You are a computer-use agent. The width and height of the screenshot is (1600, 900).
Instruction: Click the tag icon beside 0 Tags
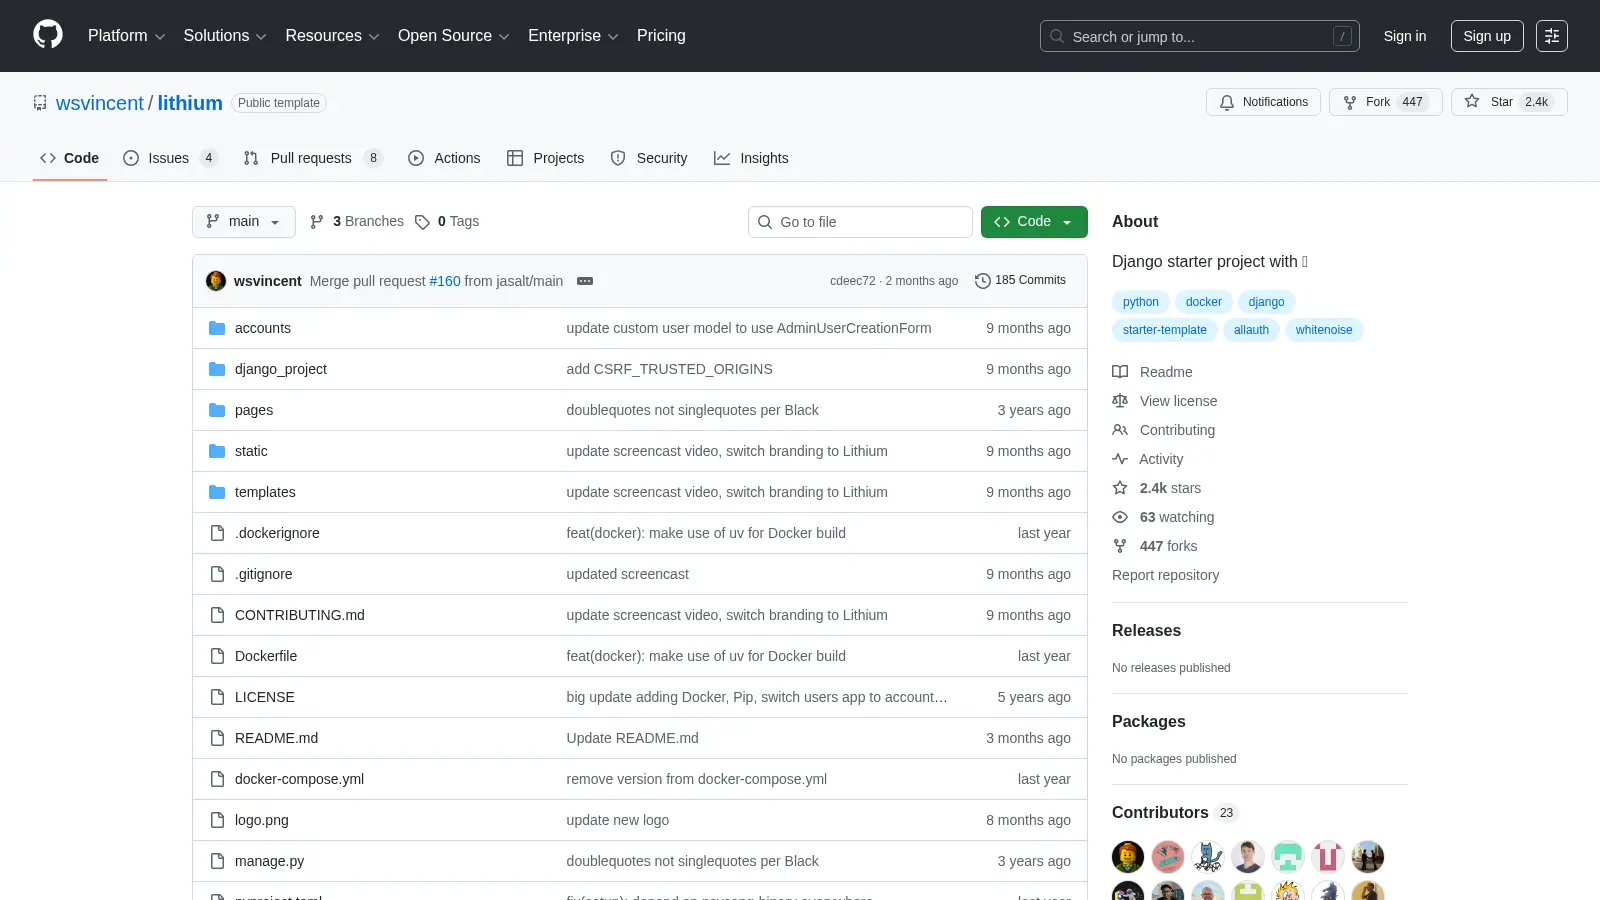422,222
